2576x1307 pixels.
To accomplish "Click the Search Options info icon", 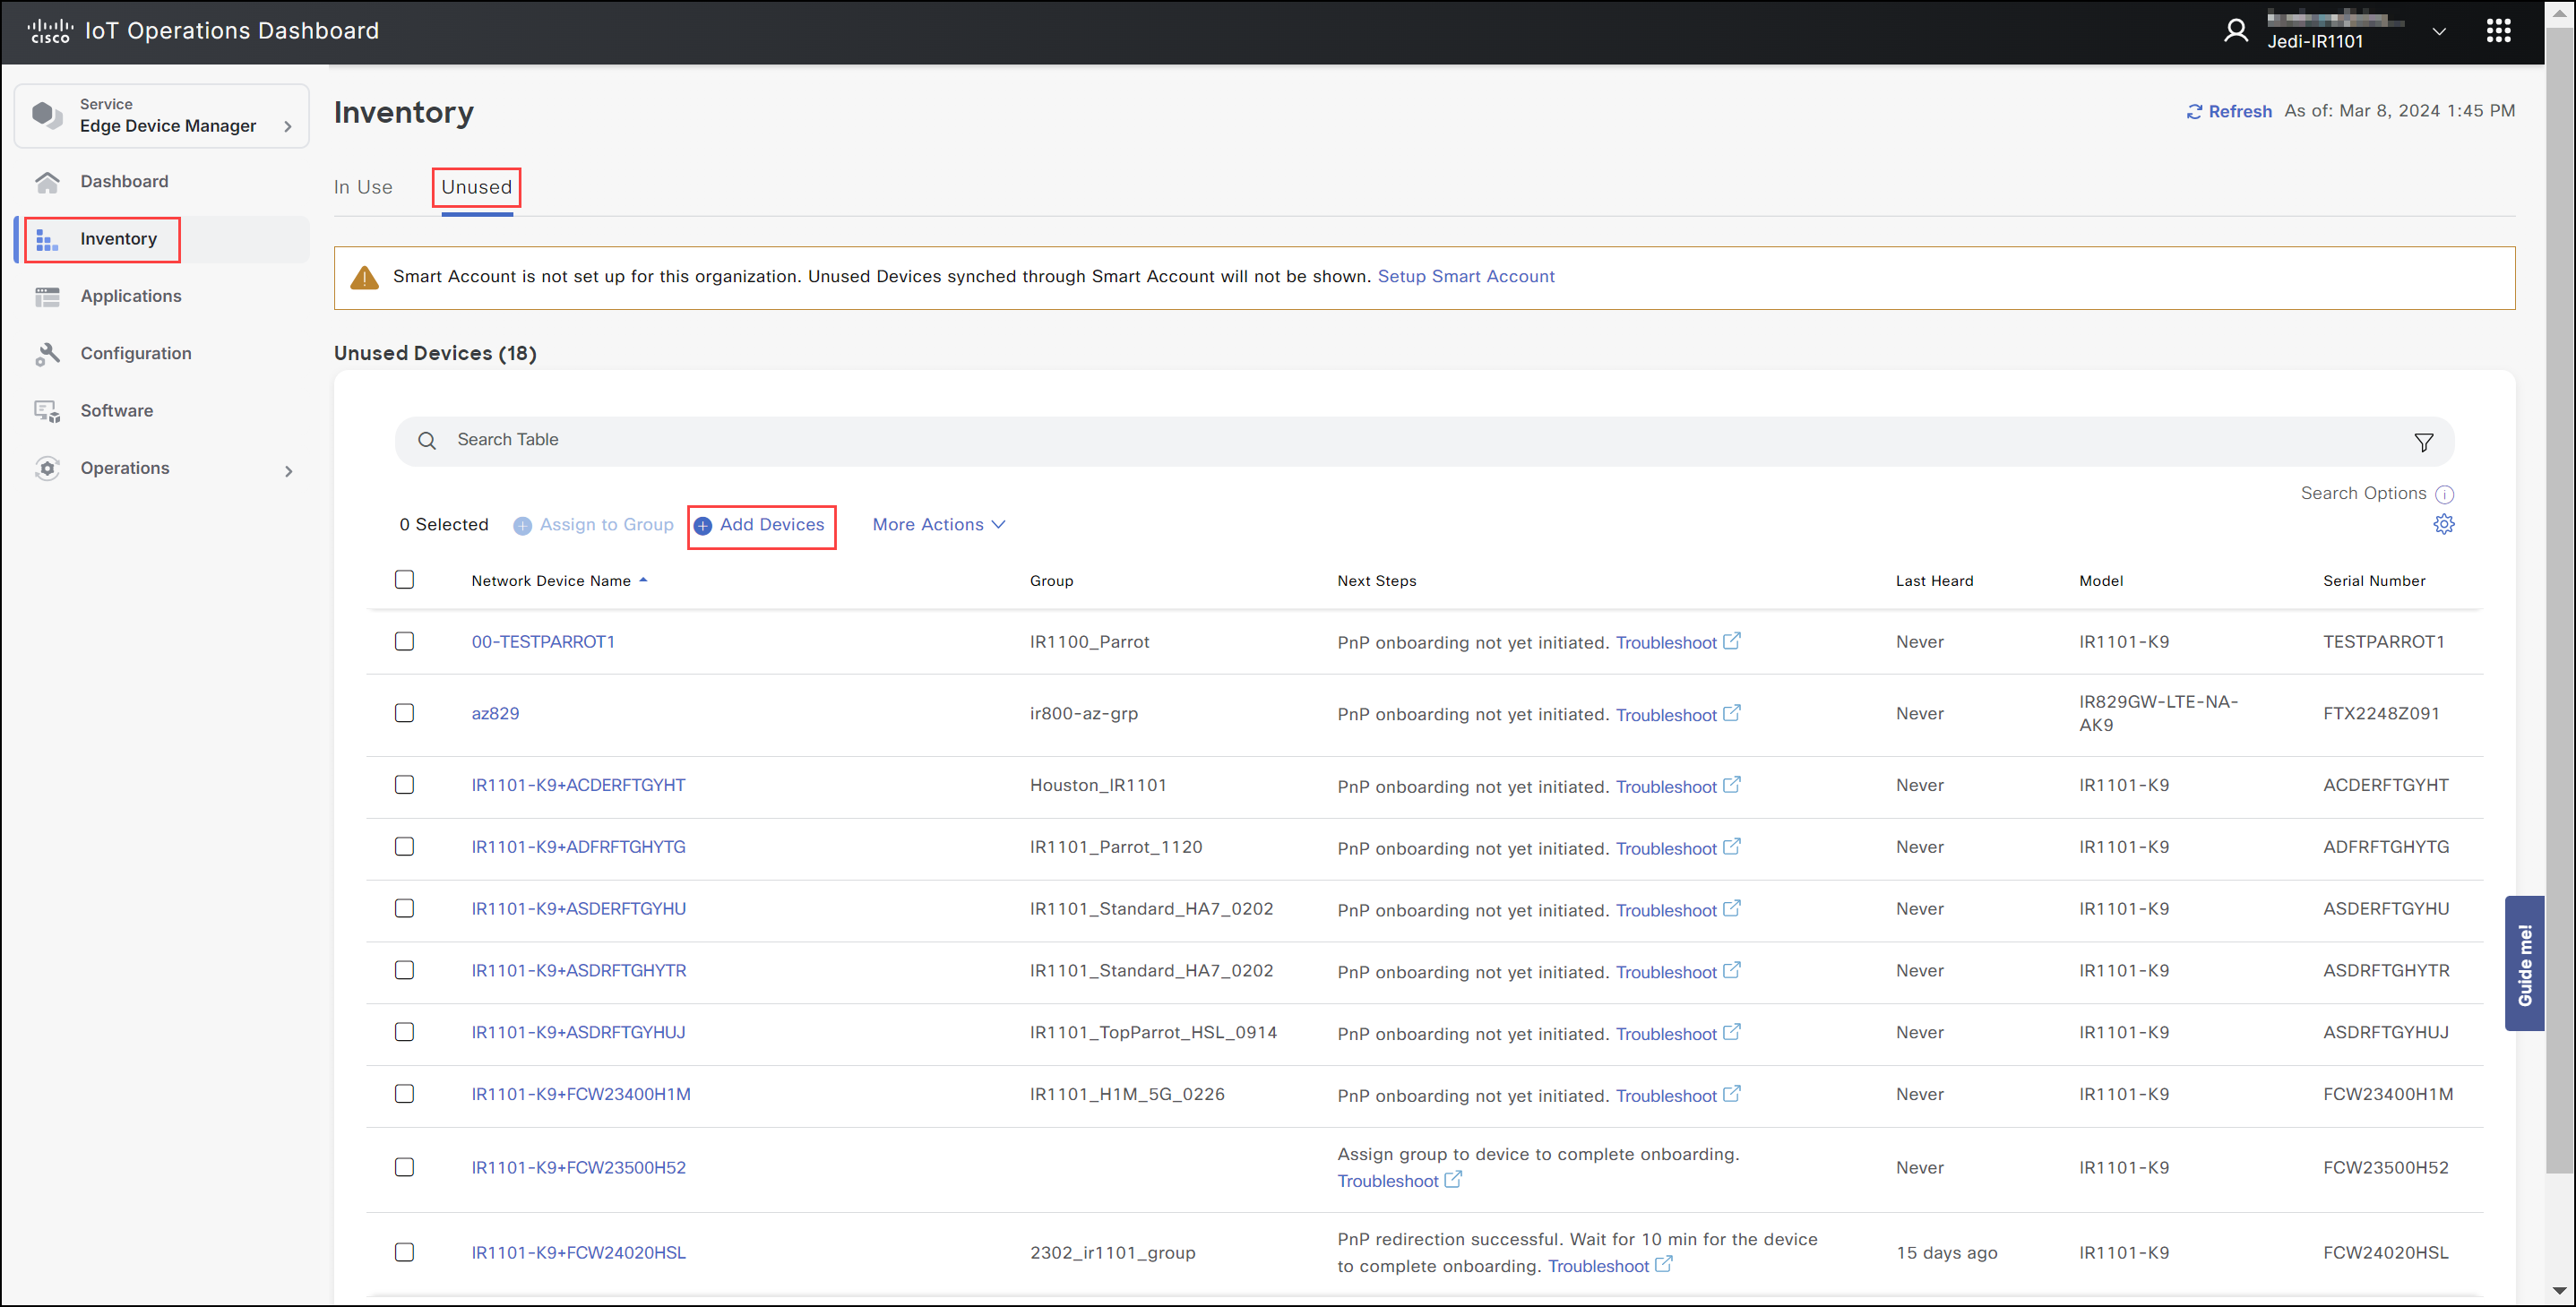I will pyautogui.click(x=2444, y=495).
